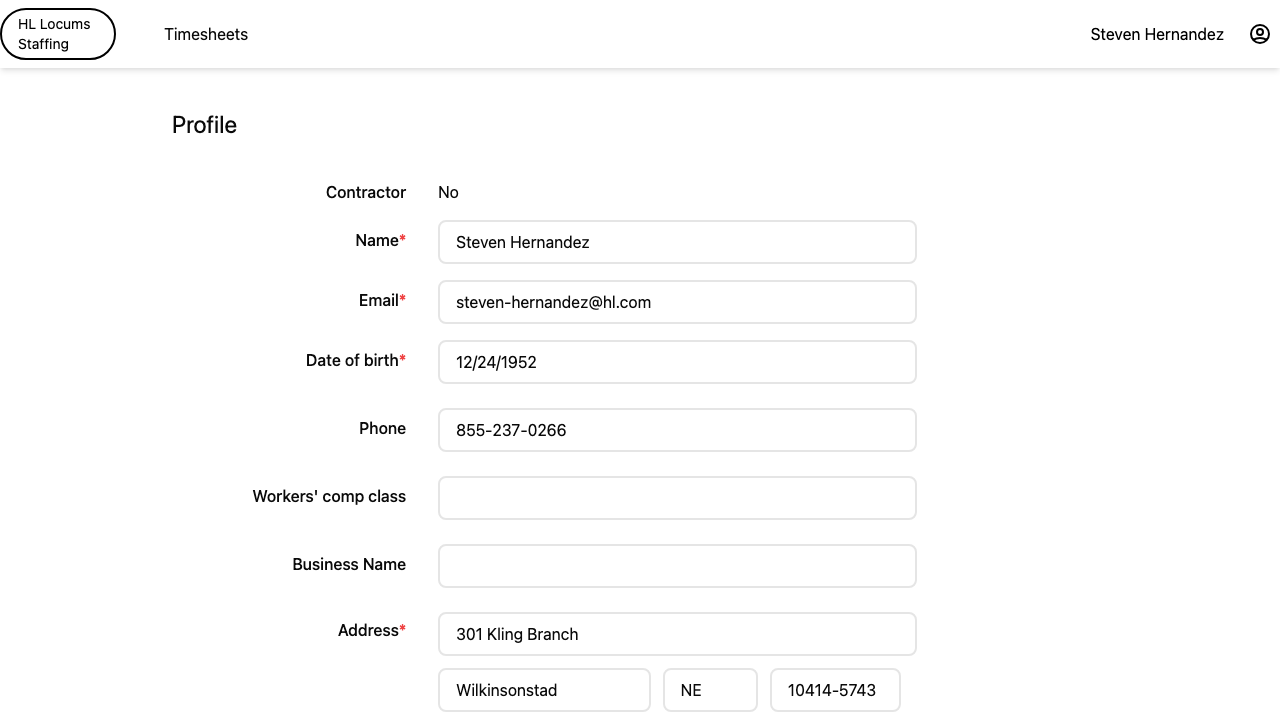The image size is (1280, 720).
Task: Click the Steven Hernandez username in header
Action: click(1157, 34)
